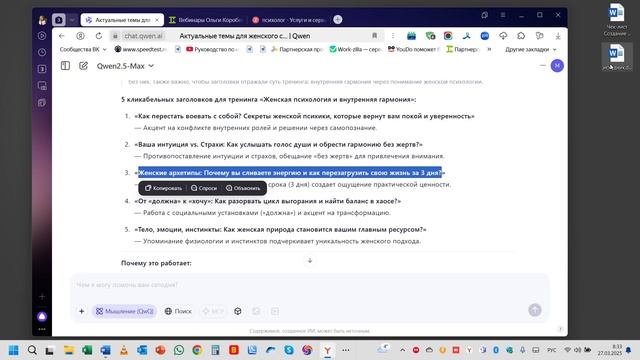Click the question mark help button
The height and width of the screenshot is (360, 640).
[x=560, y=329]
